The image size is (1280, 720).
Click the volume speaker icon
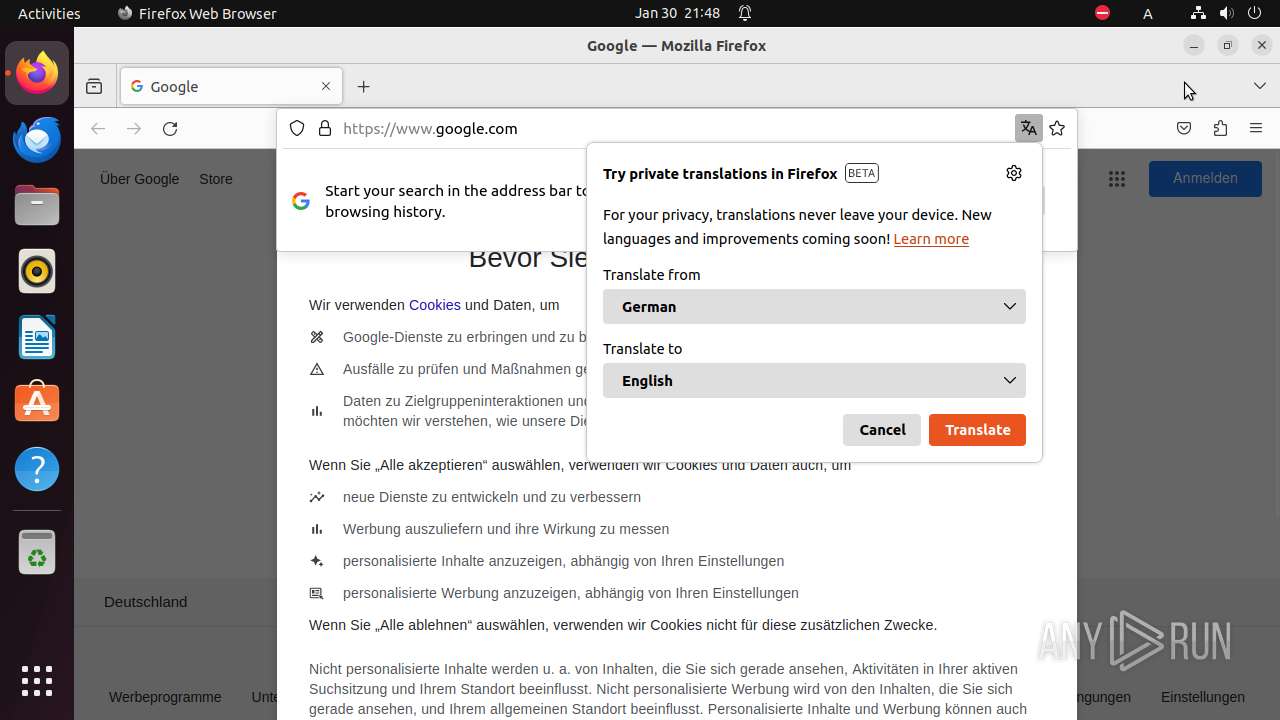point(1227,13)
